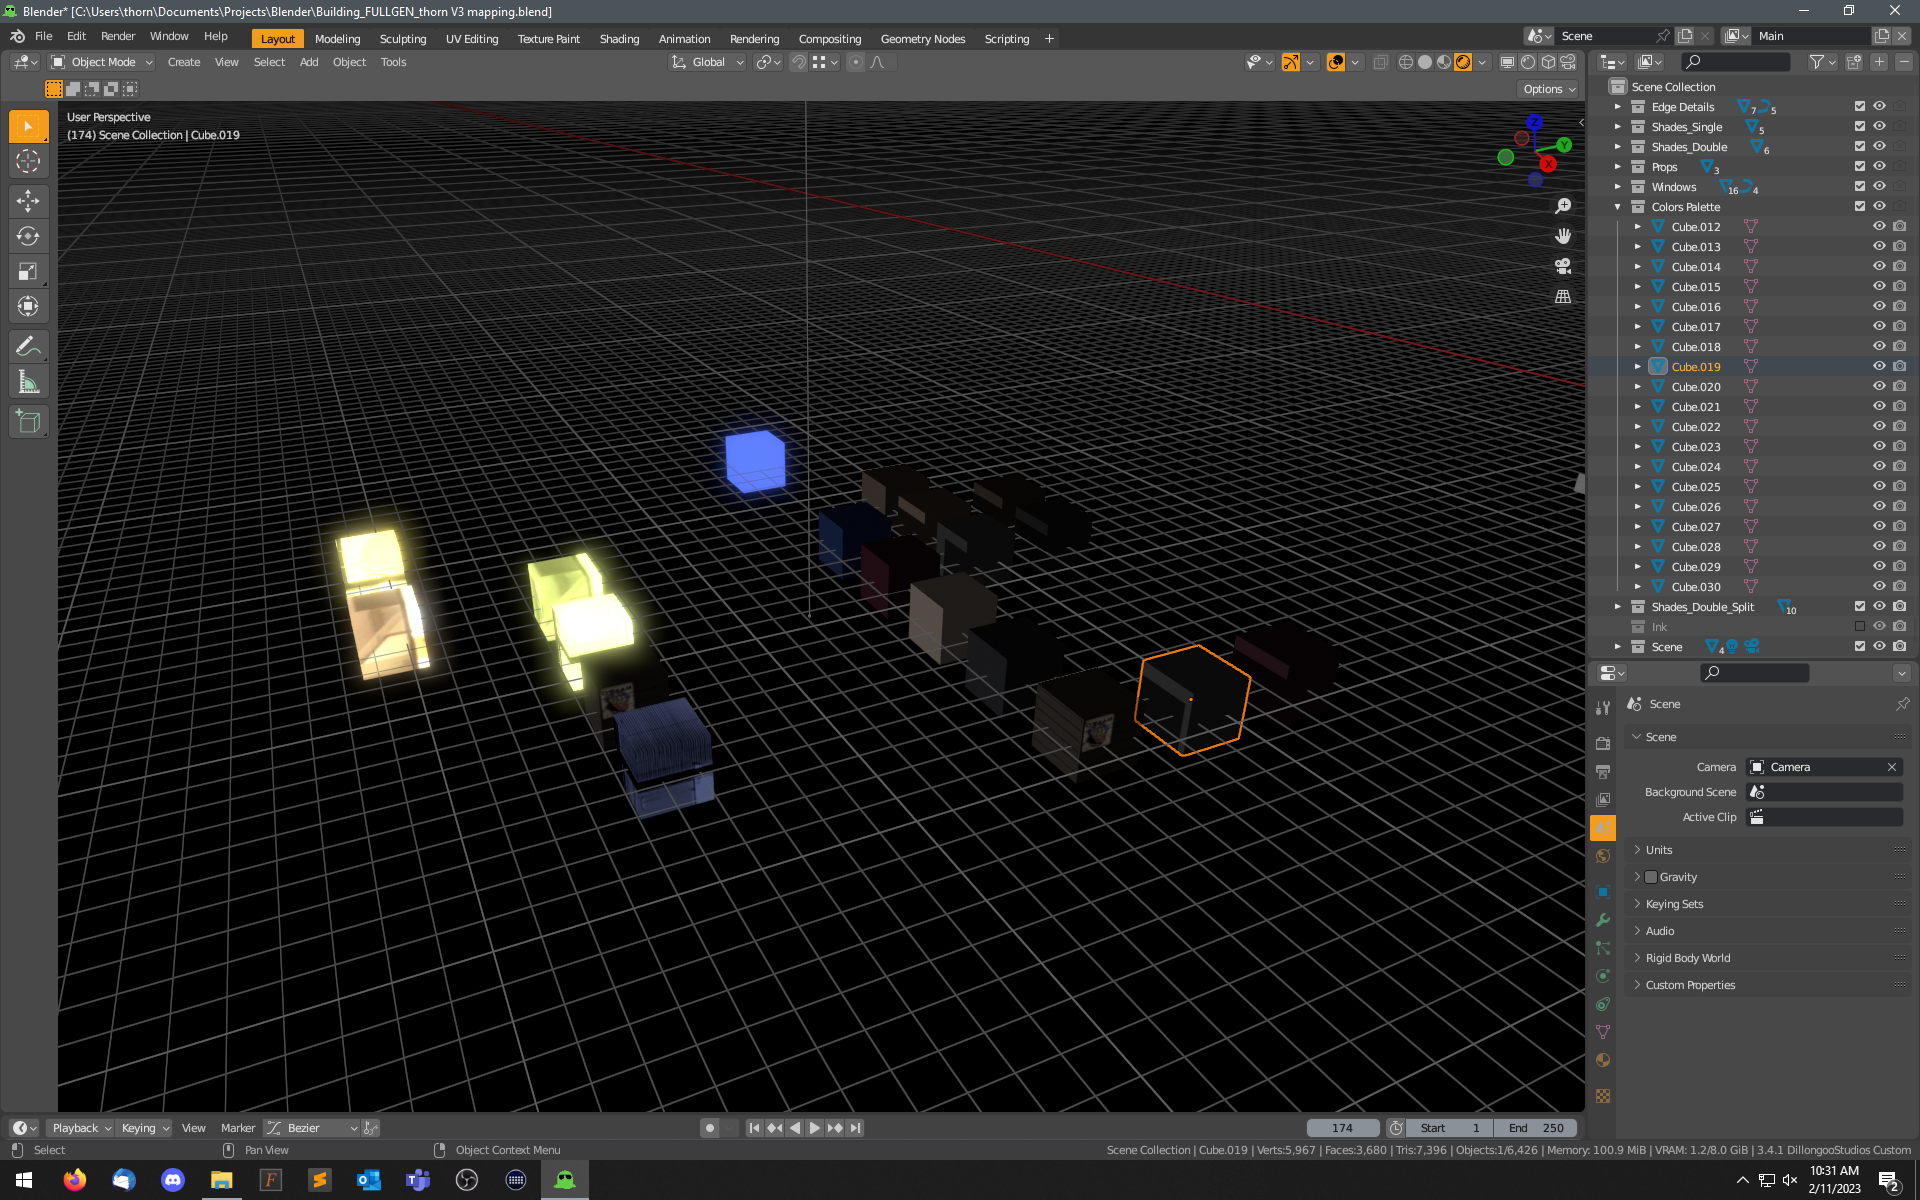Open the Texture properties checker icon
This screenshot has height=1200, width=1920.
tap(1603, 1096)
